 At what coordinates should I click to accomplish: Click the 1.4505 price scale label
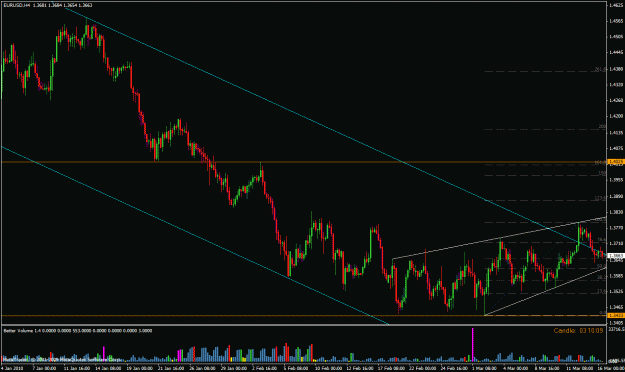(x=616, y=37)
